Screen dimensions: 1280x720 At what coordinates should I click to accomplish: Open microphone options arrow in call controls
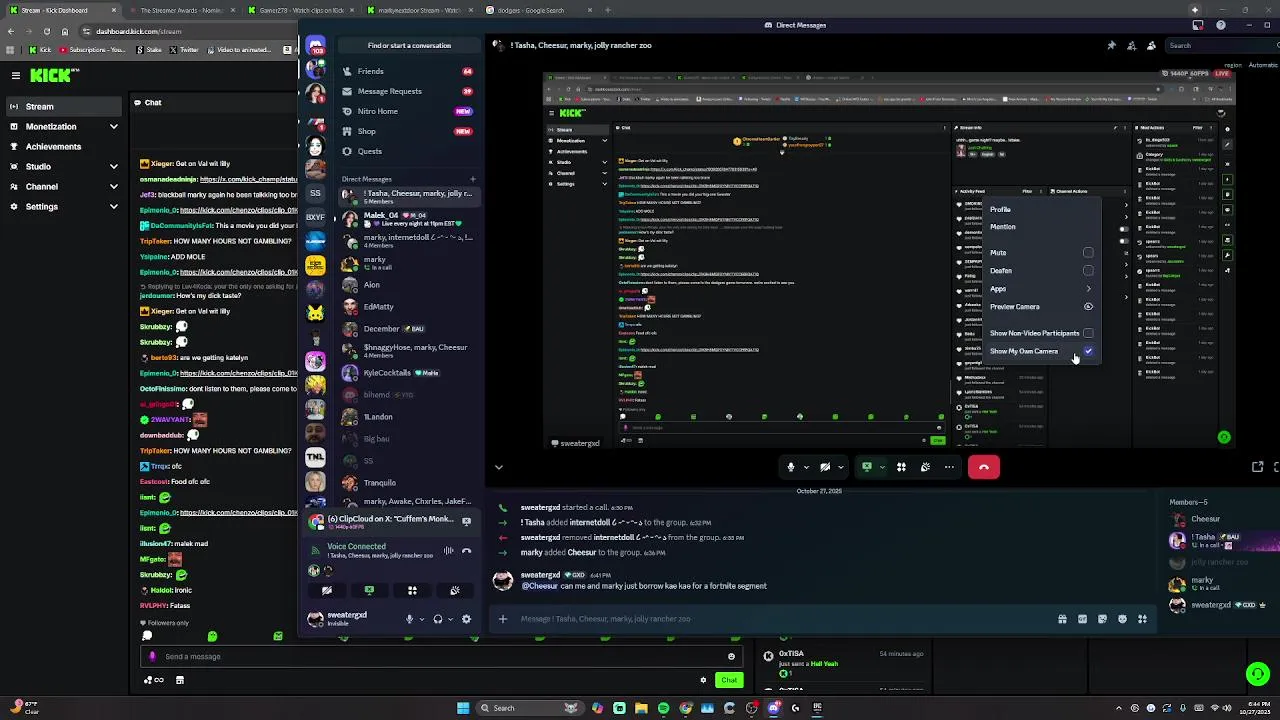[x=805, y=467]
